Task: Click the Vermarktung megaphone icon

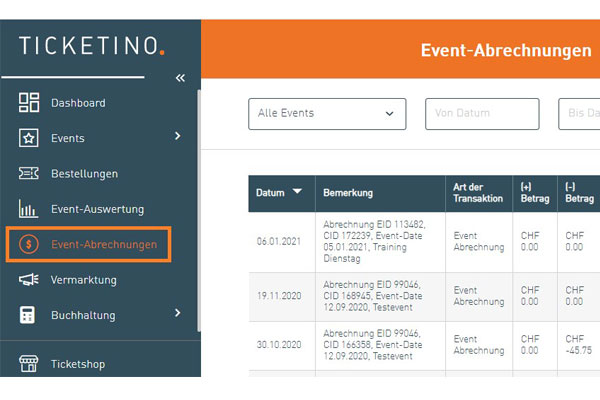Action: pos(29,280)
